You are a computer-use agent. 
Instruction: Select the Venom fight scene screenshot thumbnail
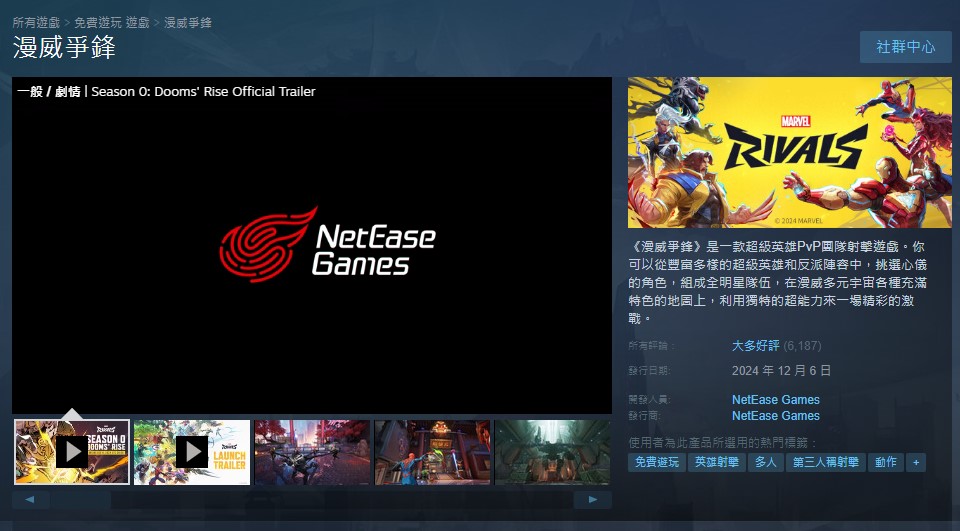pyautogui.click(x=312, y=452)
